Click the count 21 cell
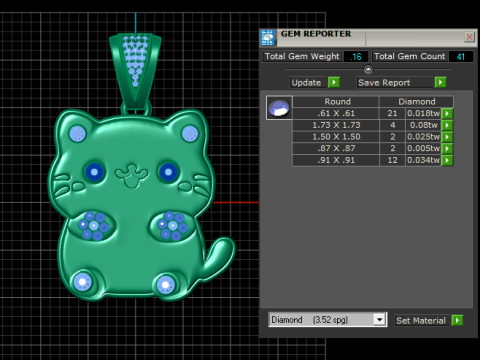 pyautogui.click(x=392, y=113)
